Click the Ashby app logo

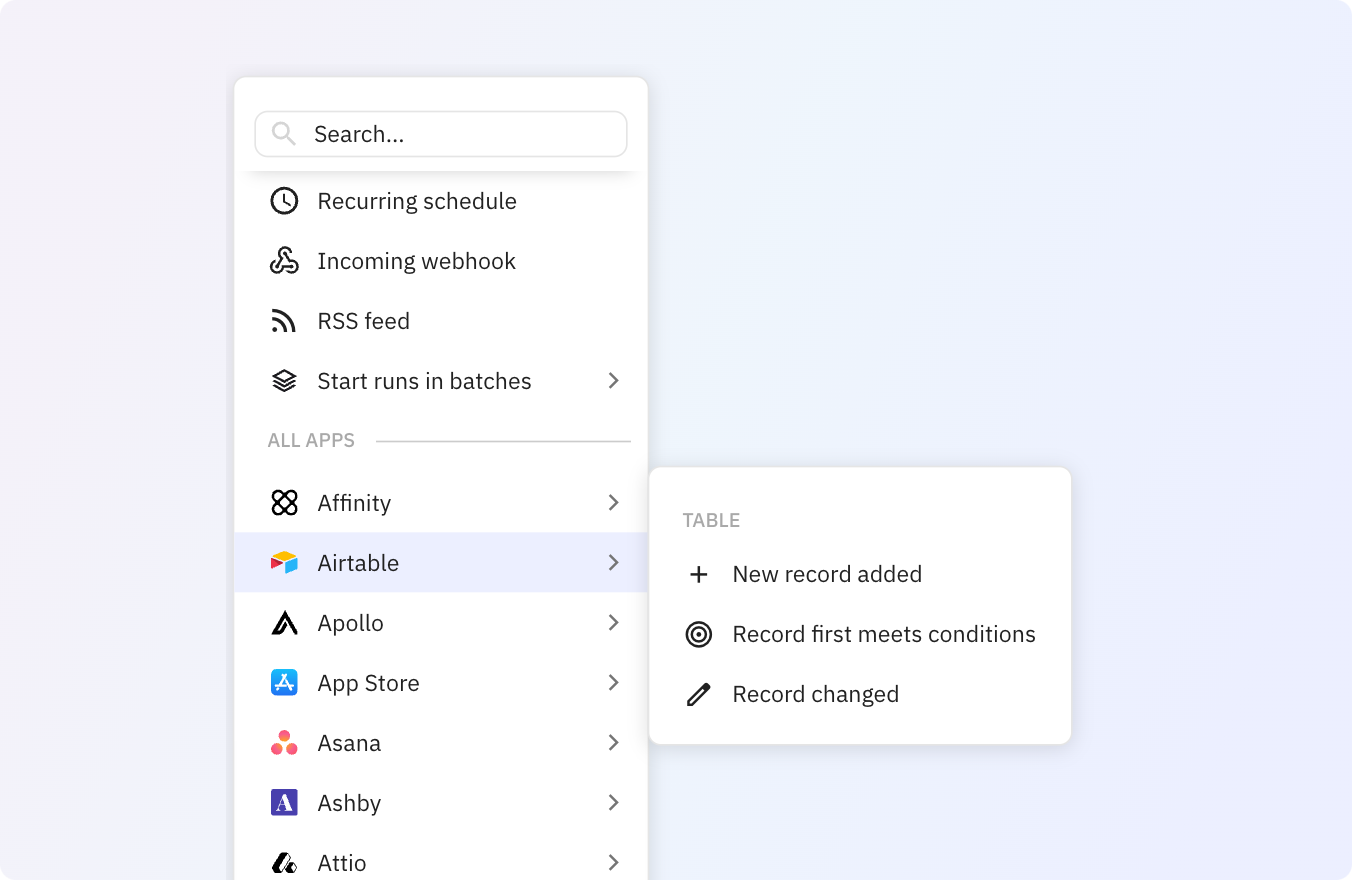pyautogui.click(x=284, y=803)
